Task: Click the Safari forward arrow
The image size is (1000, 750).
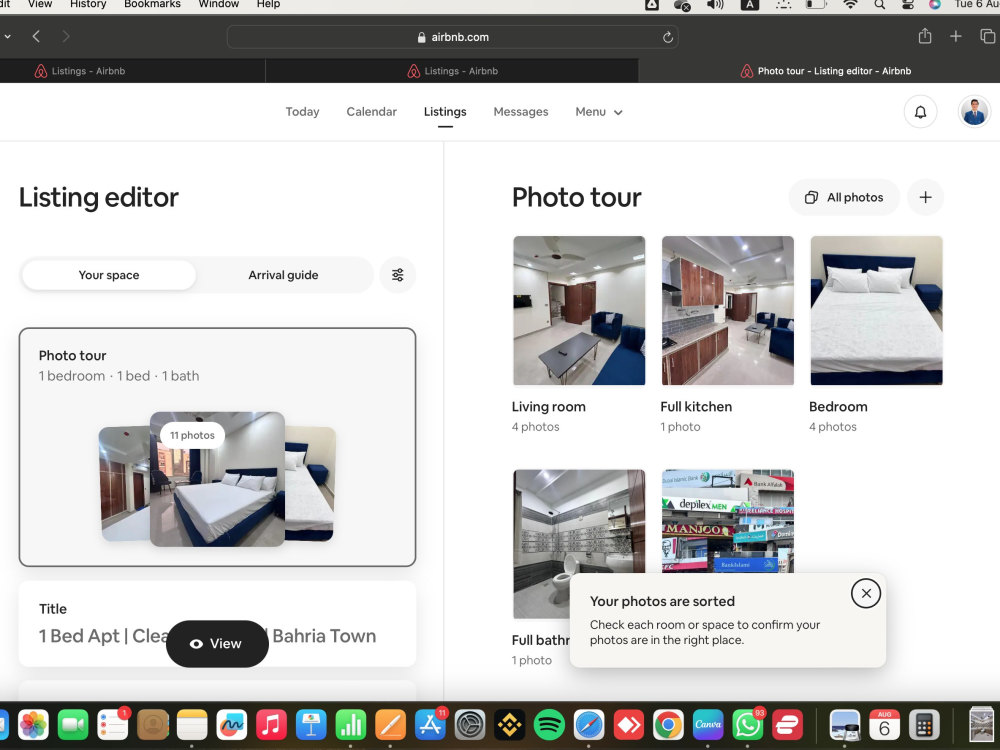Action: pyautogui.click(x=66, y=36)
